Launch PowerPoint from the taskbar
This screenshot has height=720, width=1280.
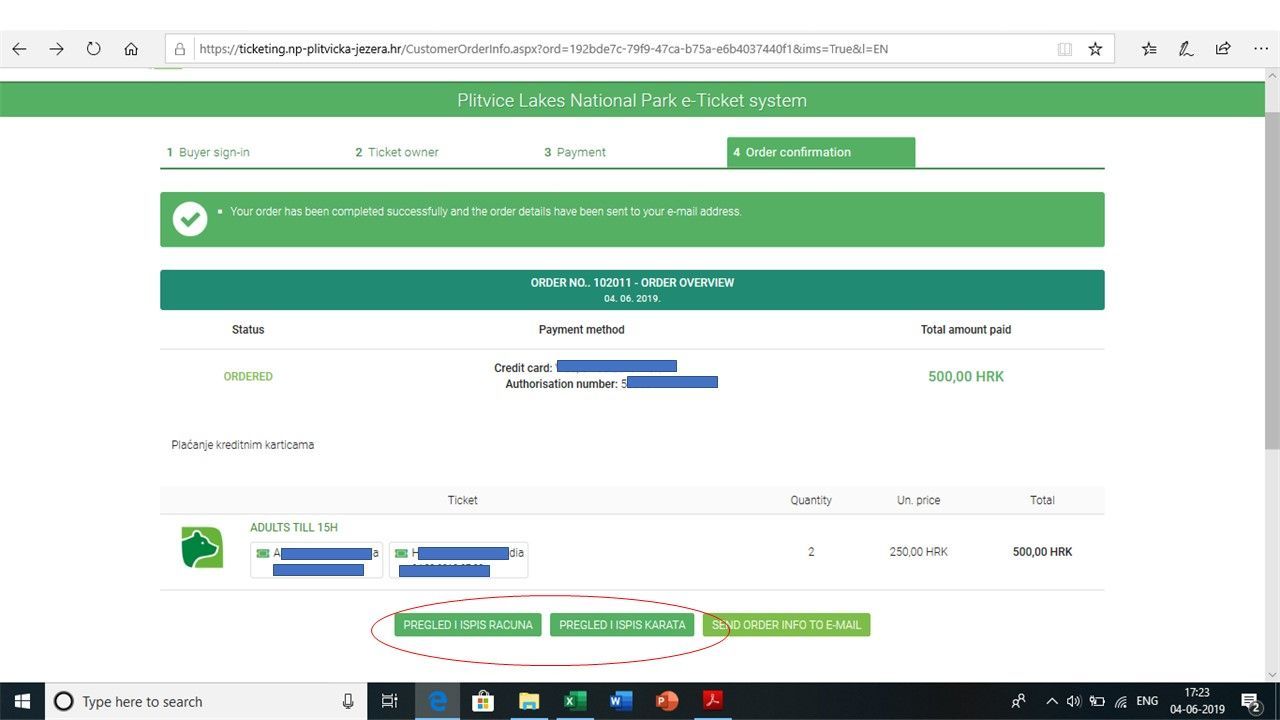pos(666,701)
